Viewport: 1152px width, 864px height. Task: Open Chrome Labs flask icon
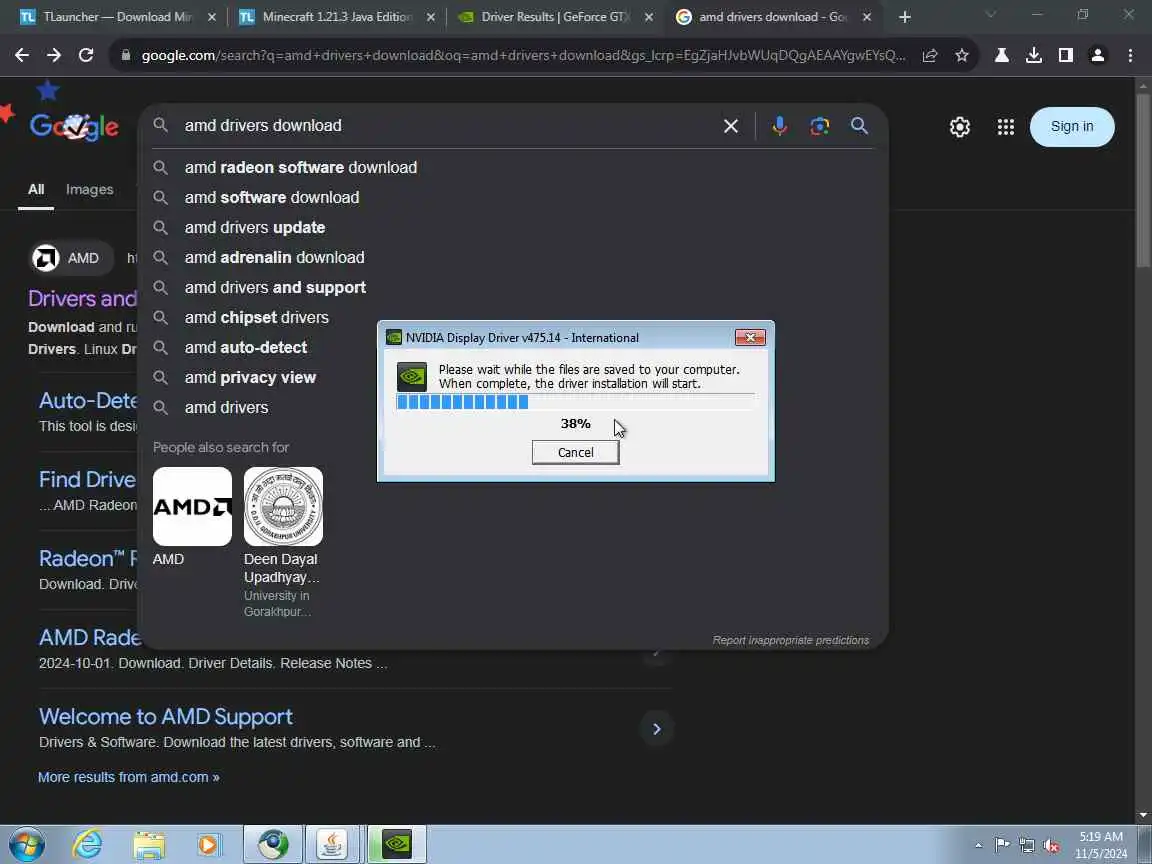click(x=1001, y=55)
